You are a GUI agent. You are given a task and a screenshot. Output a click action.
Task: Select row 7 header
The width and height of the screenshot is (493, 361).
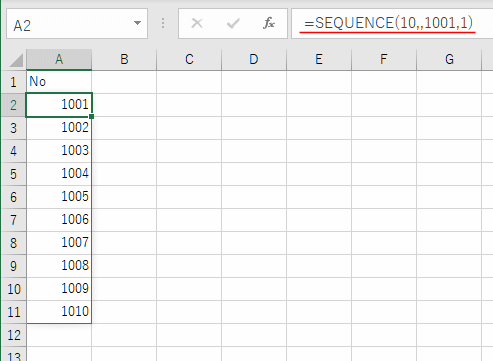(13, 220)
